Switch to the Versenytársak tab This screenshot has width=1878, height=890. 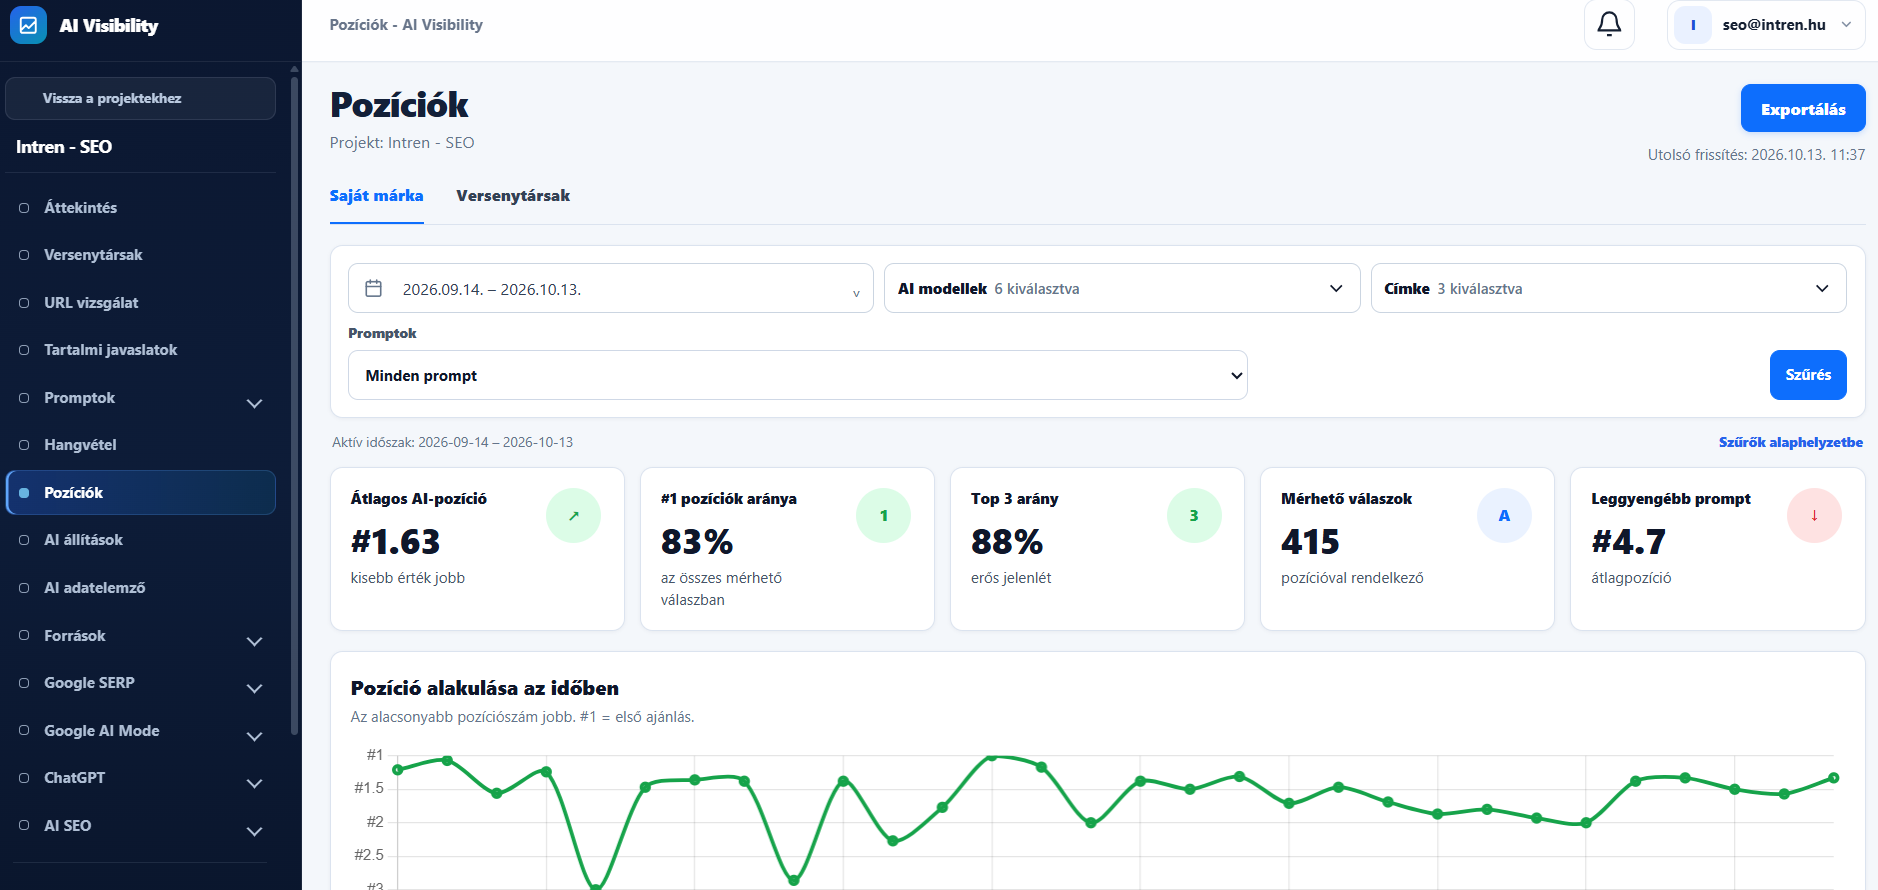pyautogui.click(x=513, y=196)
